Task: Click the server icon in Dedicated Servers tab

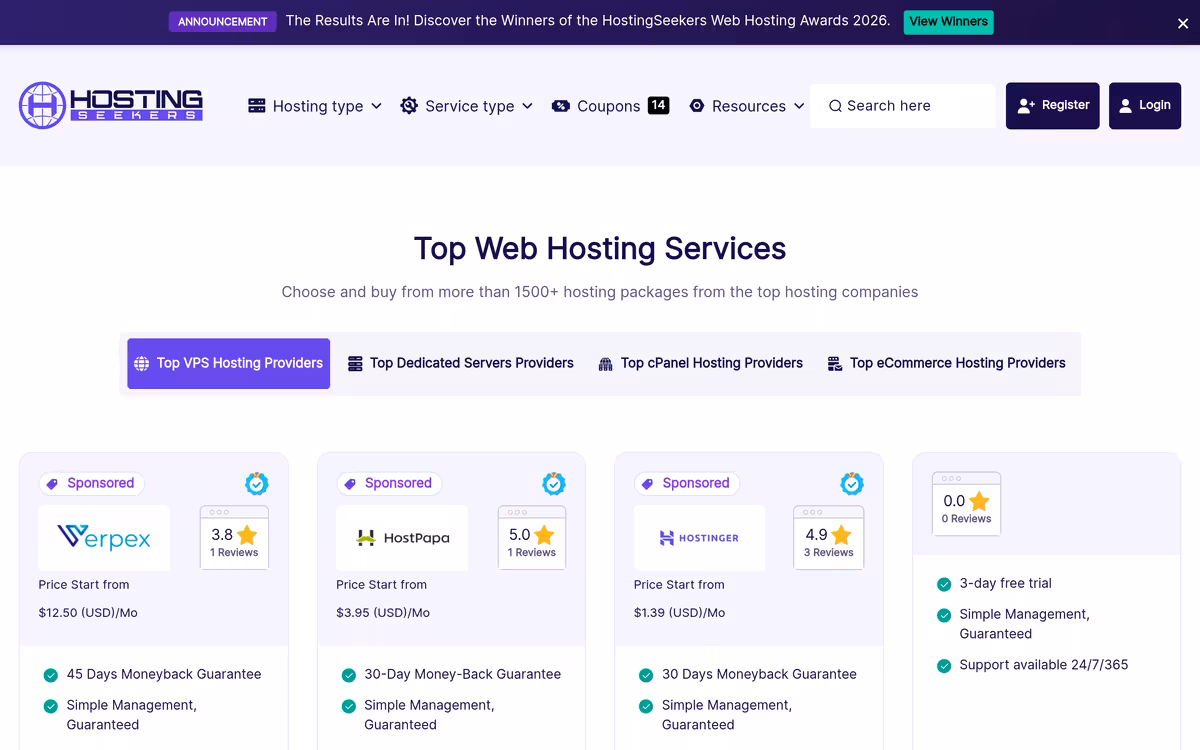Action: [x=355, y=364]
